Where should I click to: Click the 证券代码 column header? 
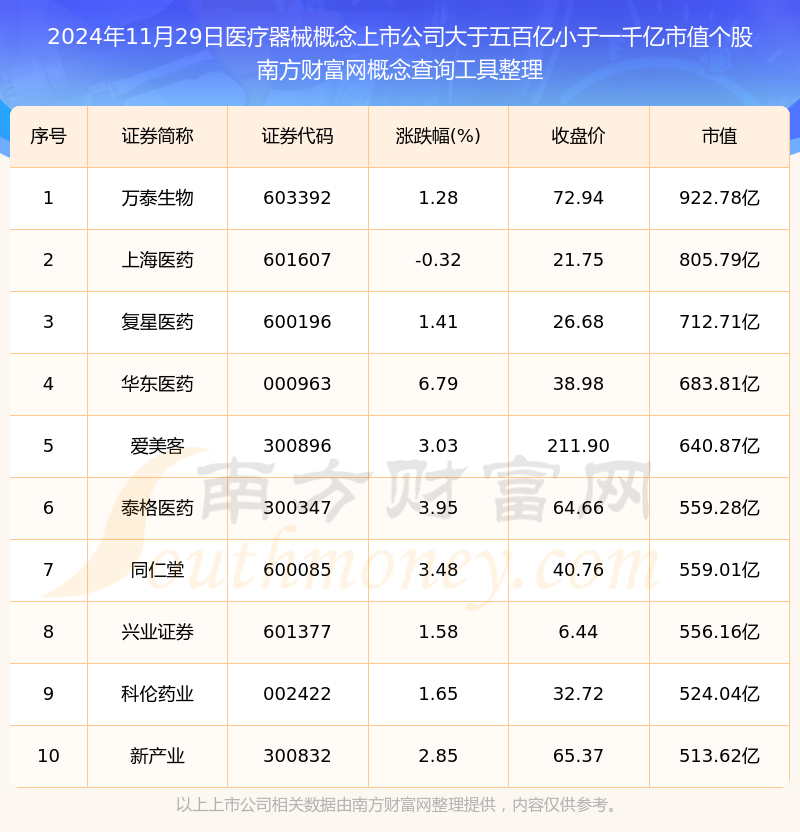click(x=298, y=136)
